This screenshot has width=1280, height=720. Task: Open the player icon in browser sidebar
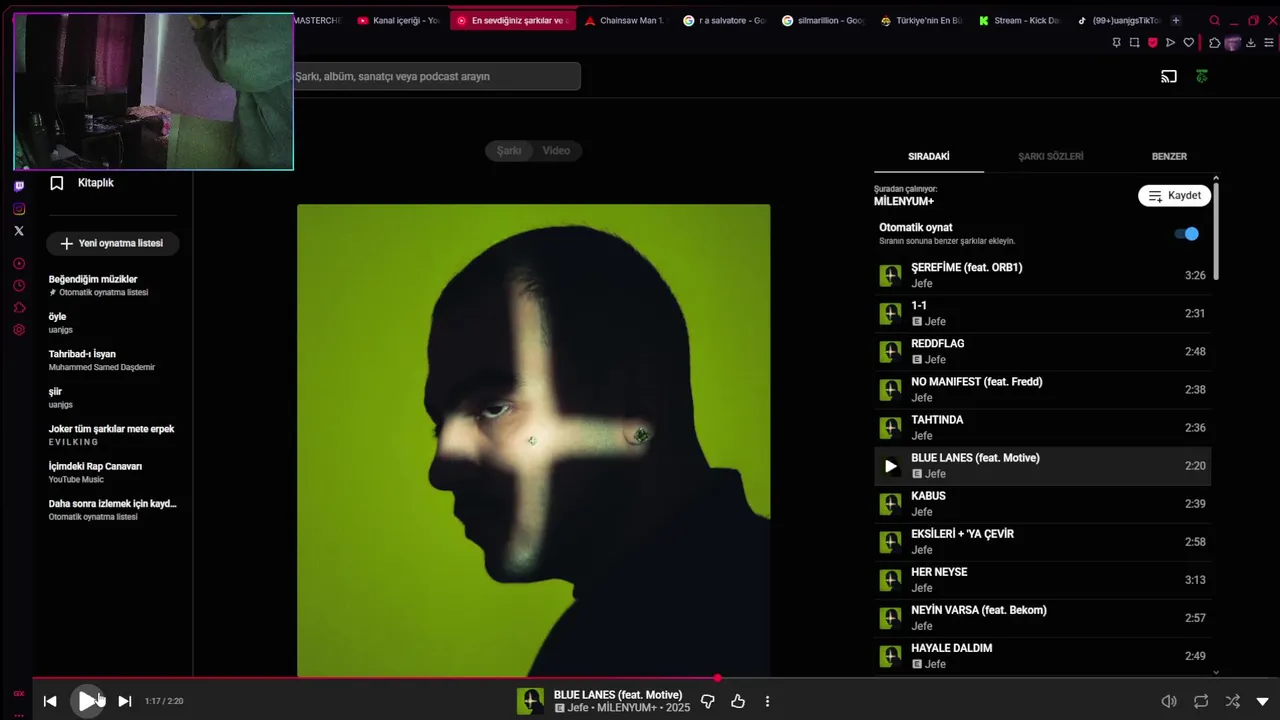19,264
